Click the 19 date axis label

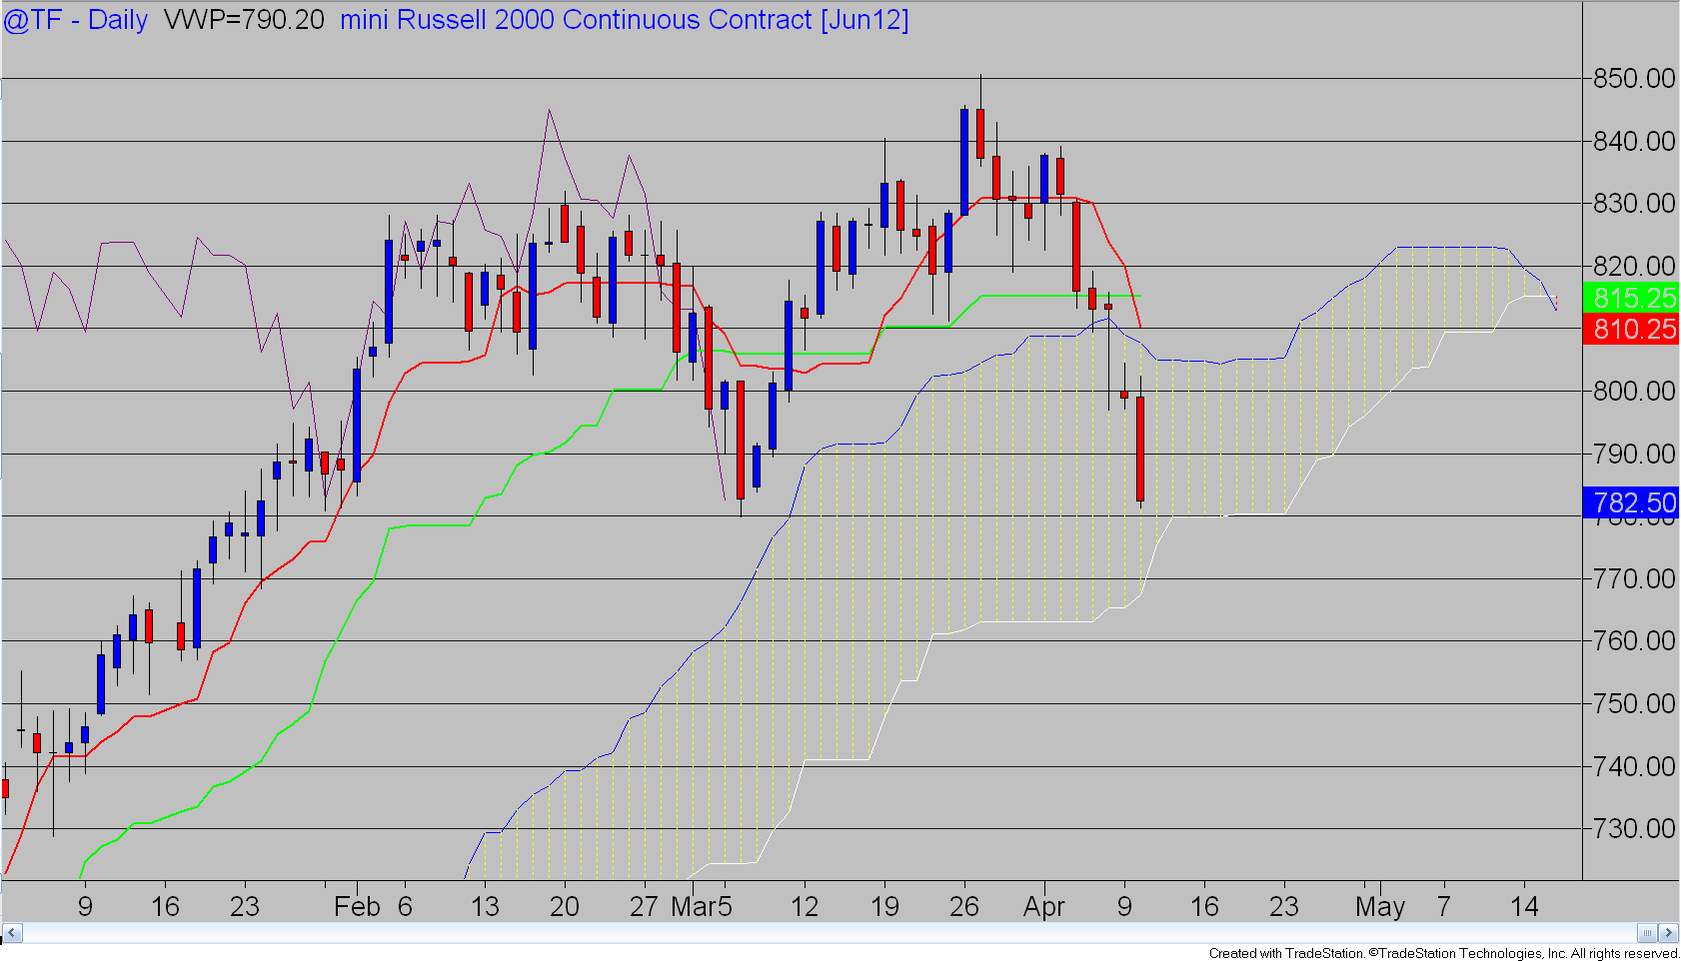[885, 907]
